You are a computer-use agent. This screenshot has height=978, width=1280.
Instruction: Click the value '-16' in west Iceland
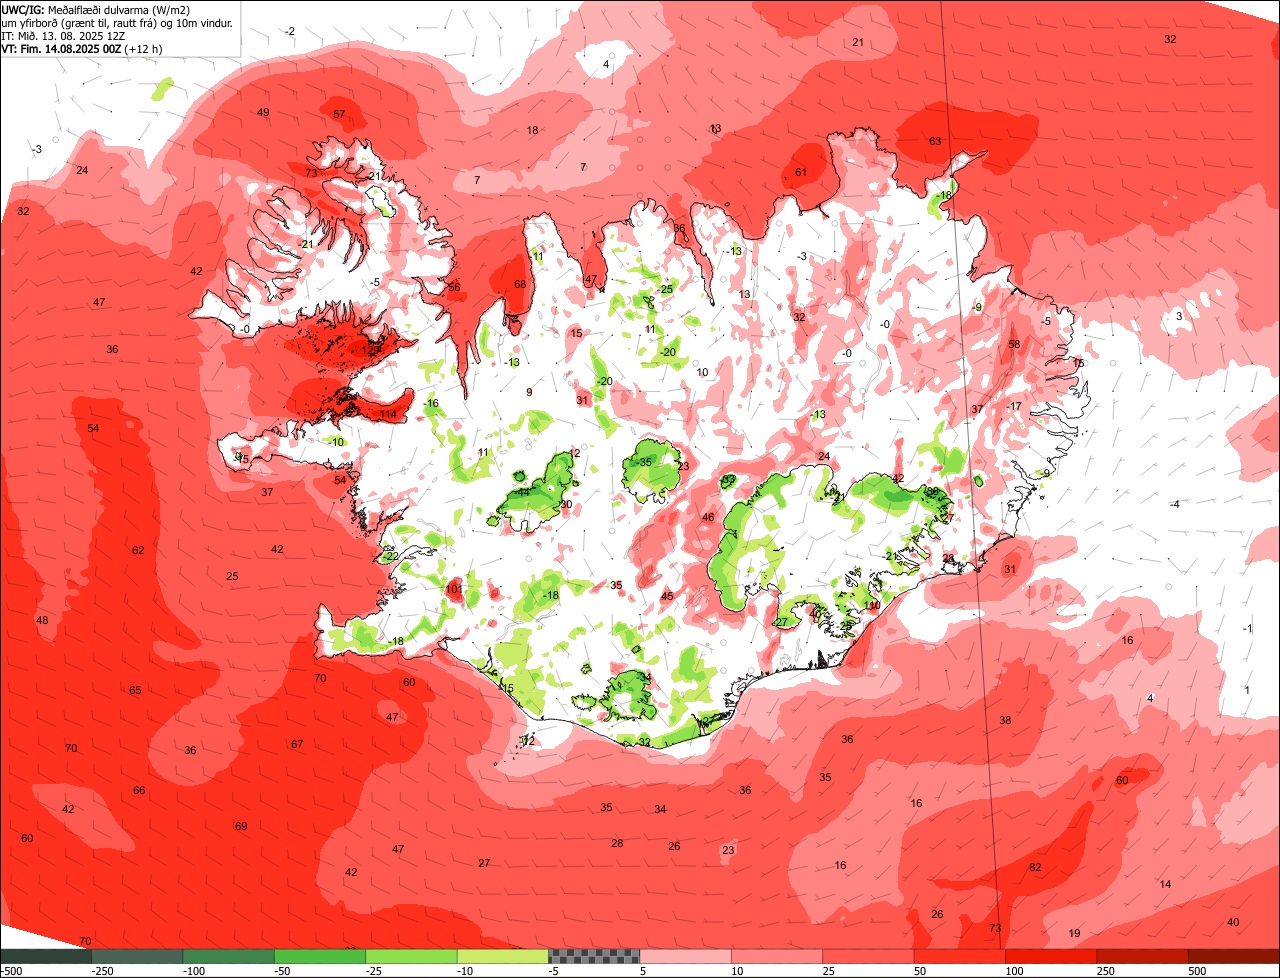(x=431, y=403)
